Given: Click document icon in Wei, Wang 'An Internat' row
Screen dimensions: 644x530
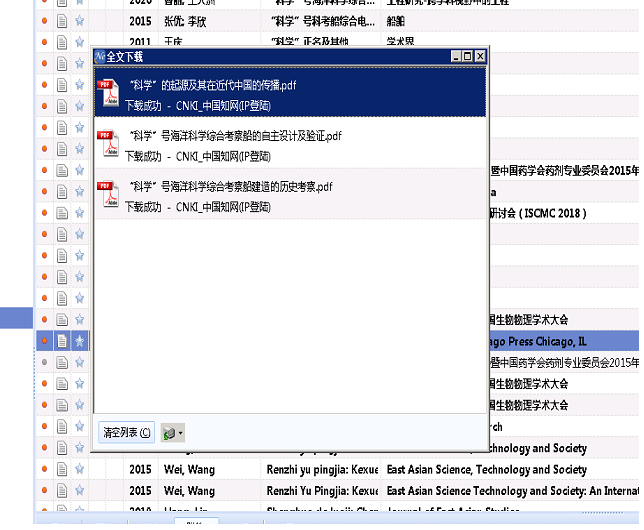Looking at the screenshot, I should (62, 491).
